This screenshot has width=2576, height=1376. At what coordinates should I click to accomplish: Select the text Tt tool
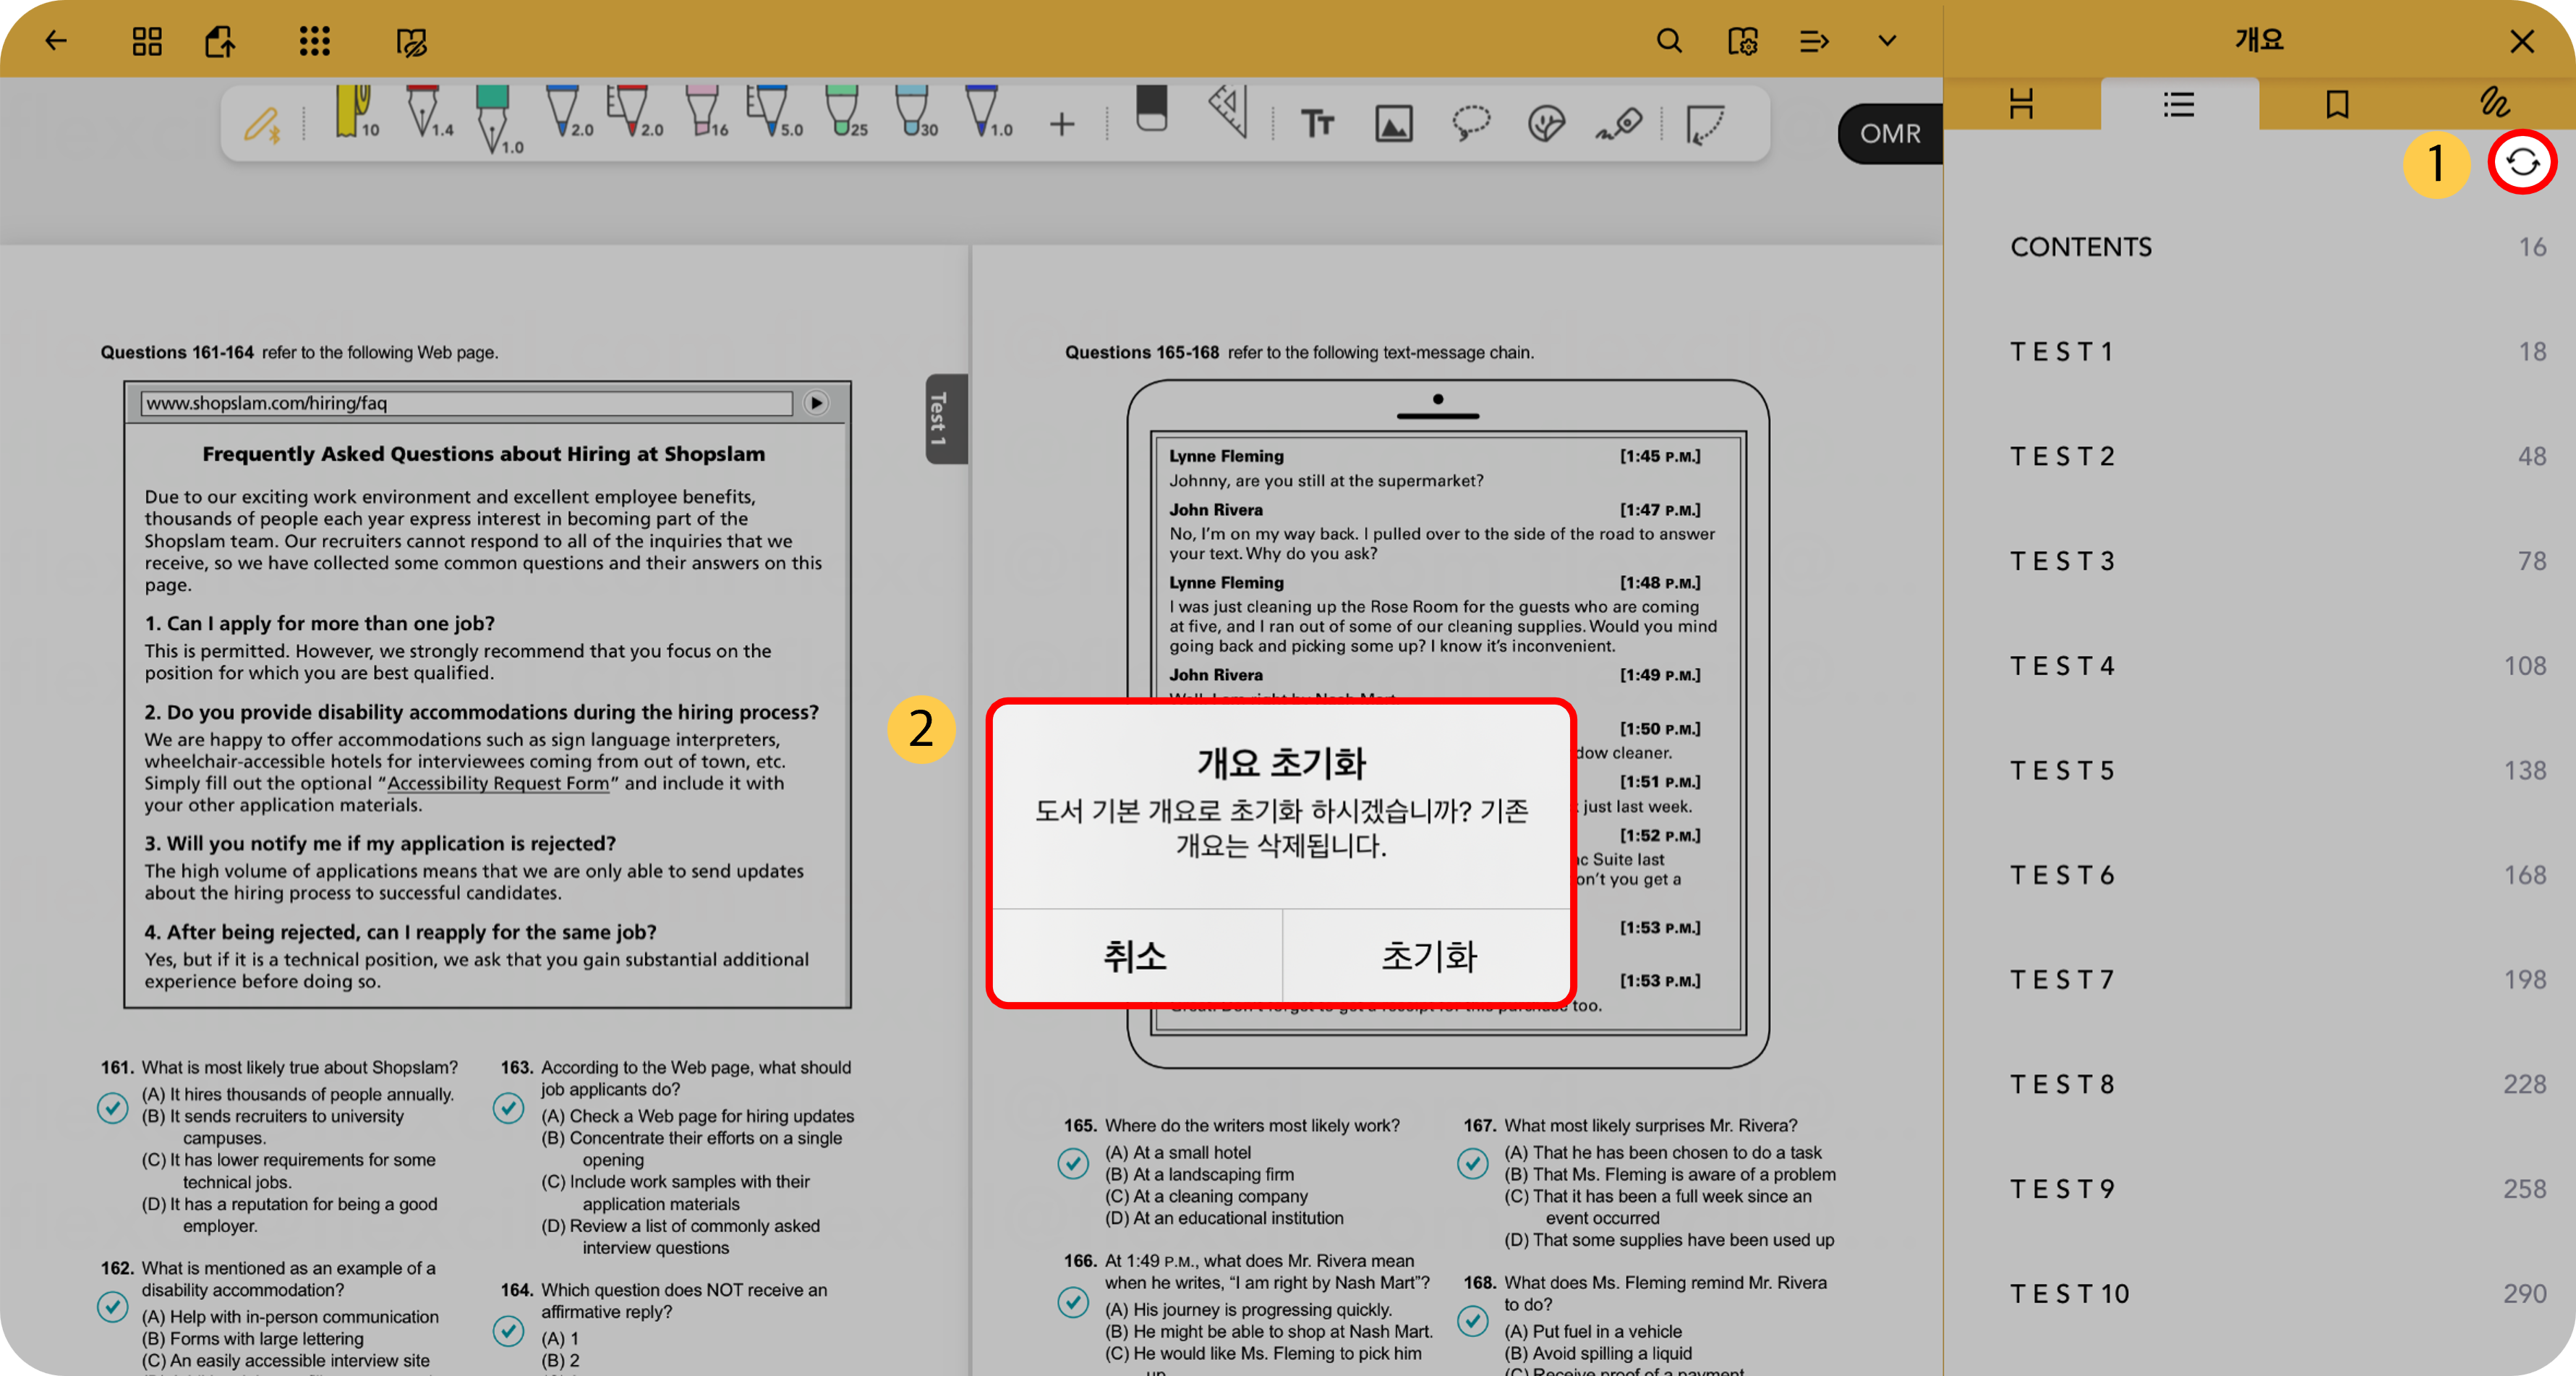(1317, 124)
